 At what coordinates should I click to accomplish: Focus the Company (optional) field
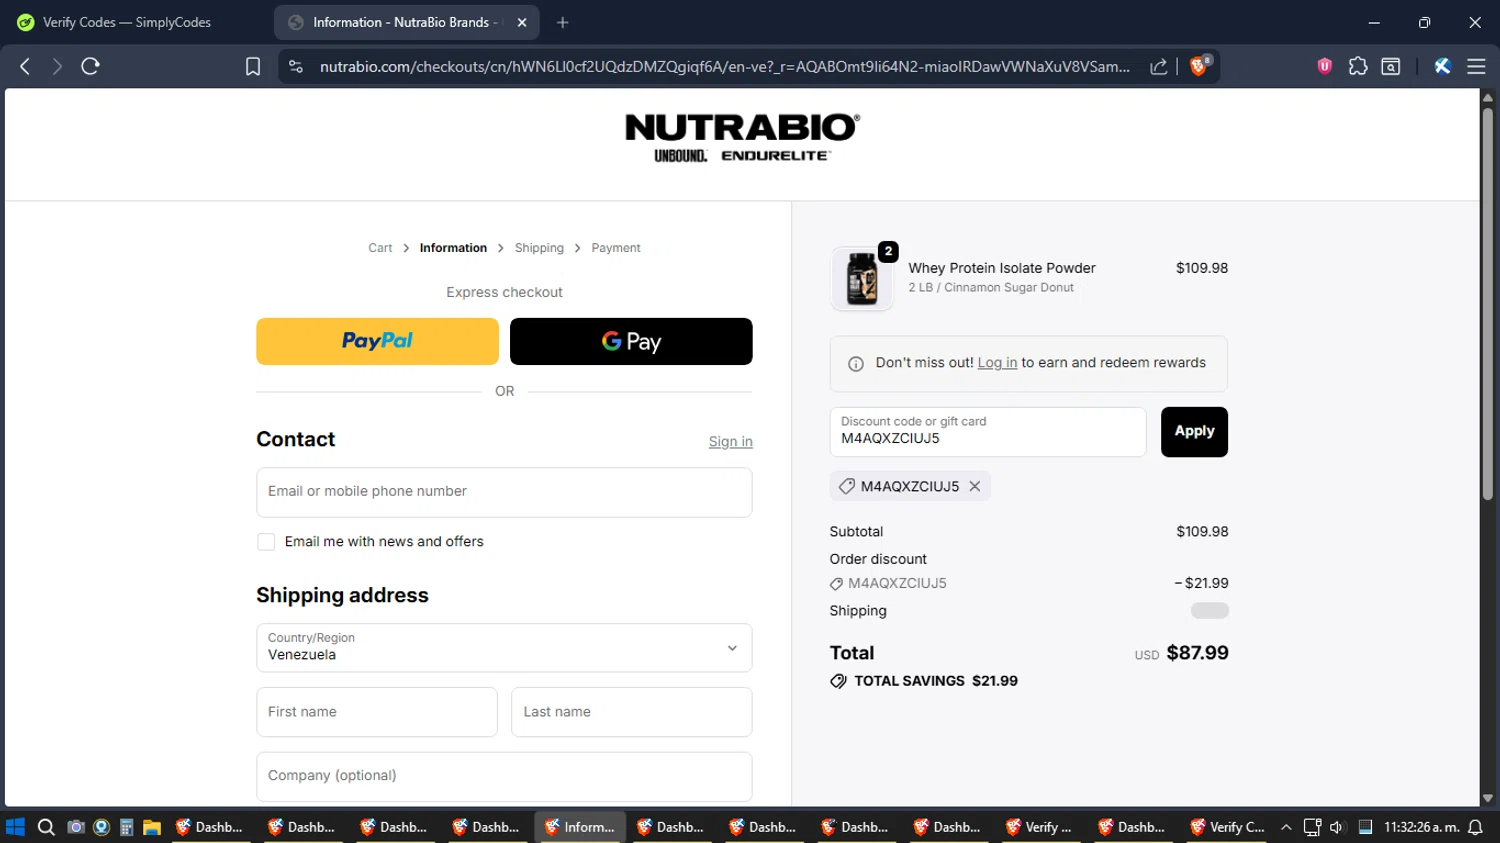(504, 776)
